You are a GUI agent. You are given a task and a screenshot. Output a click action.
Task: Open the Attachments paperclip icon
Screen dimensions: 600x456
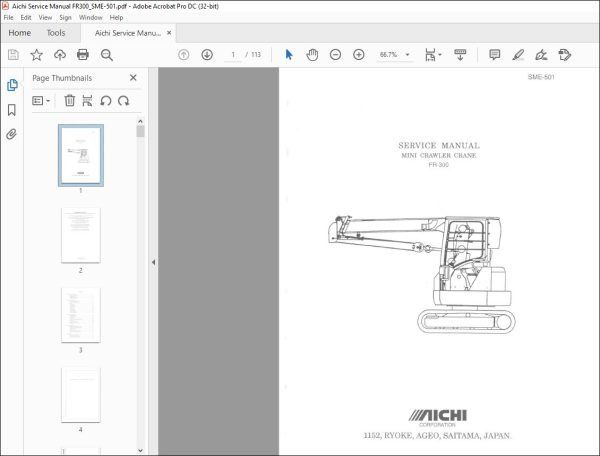[11, 134]
